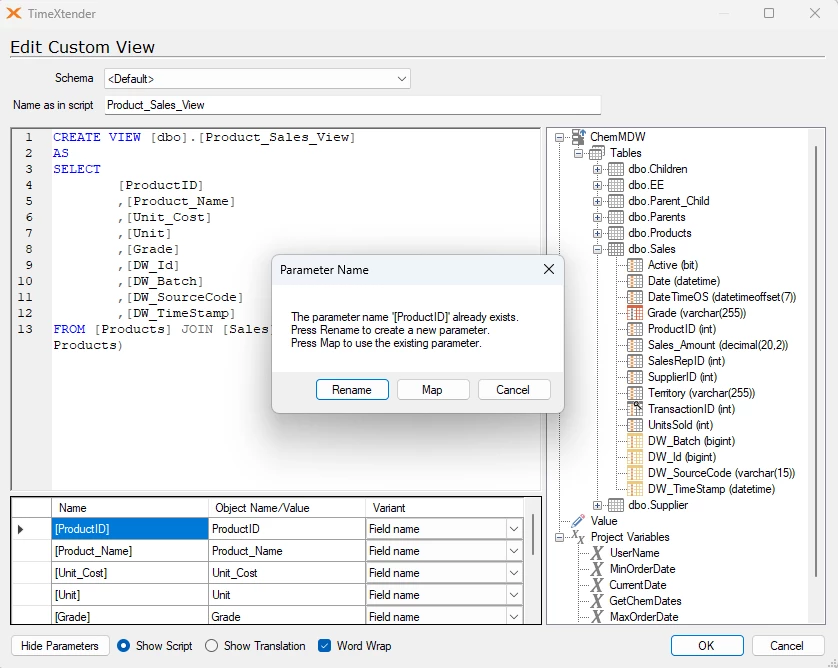This screenshot has width=838, height=668.
Task: Click the Unit_Cost object name cell
Action: [x=286, y=573]
